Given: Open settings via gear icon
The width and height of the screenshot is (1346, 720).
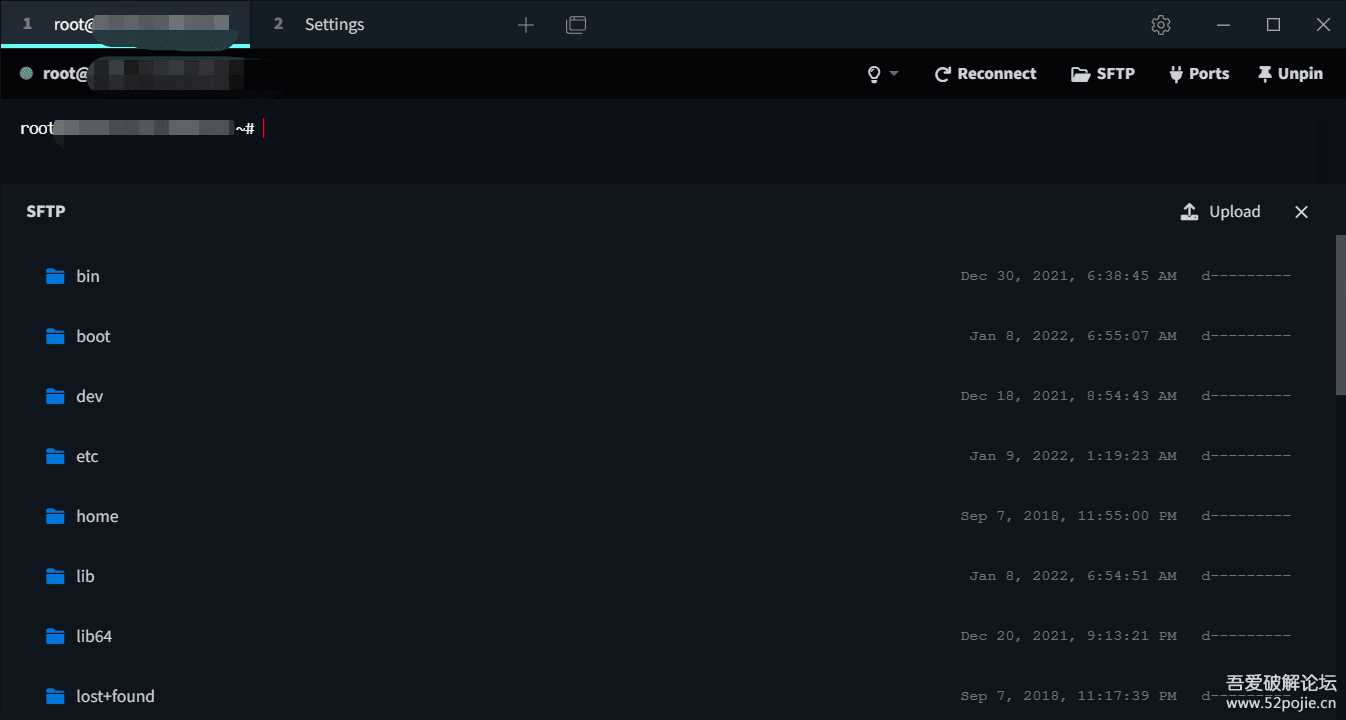Looking at the screenshot, I should (1160, 25).
